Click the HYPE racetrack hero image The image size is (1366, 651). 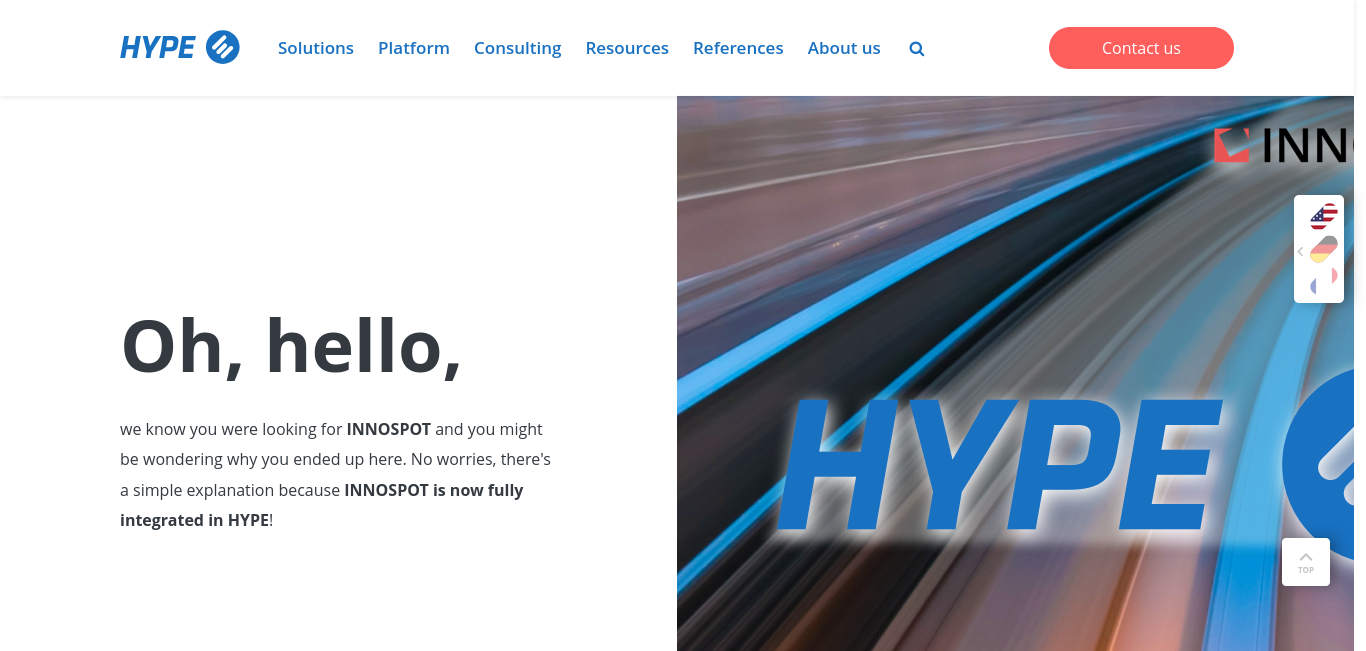click(1015, 373)
